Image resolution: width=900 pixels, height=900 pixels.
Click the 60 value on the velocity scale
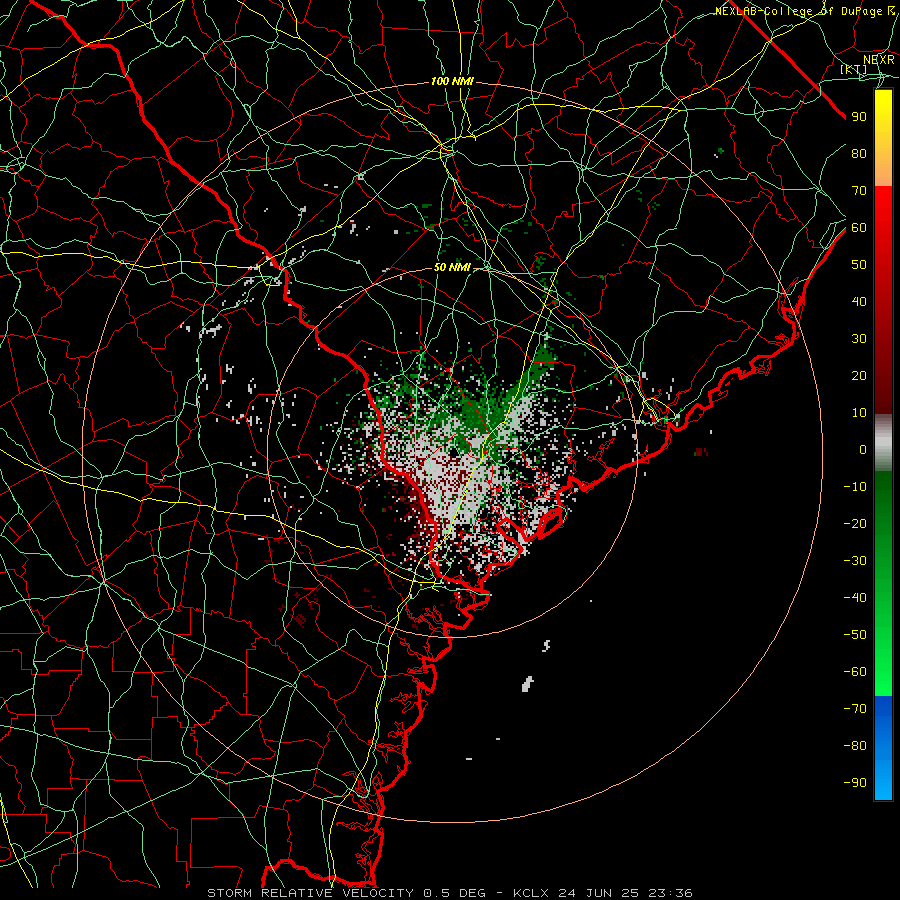[x=859, y=227]
